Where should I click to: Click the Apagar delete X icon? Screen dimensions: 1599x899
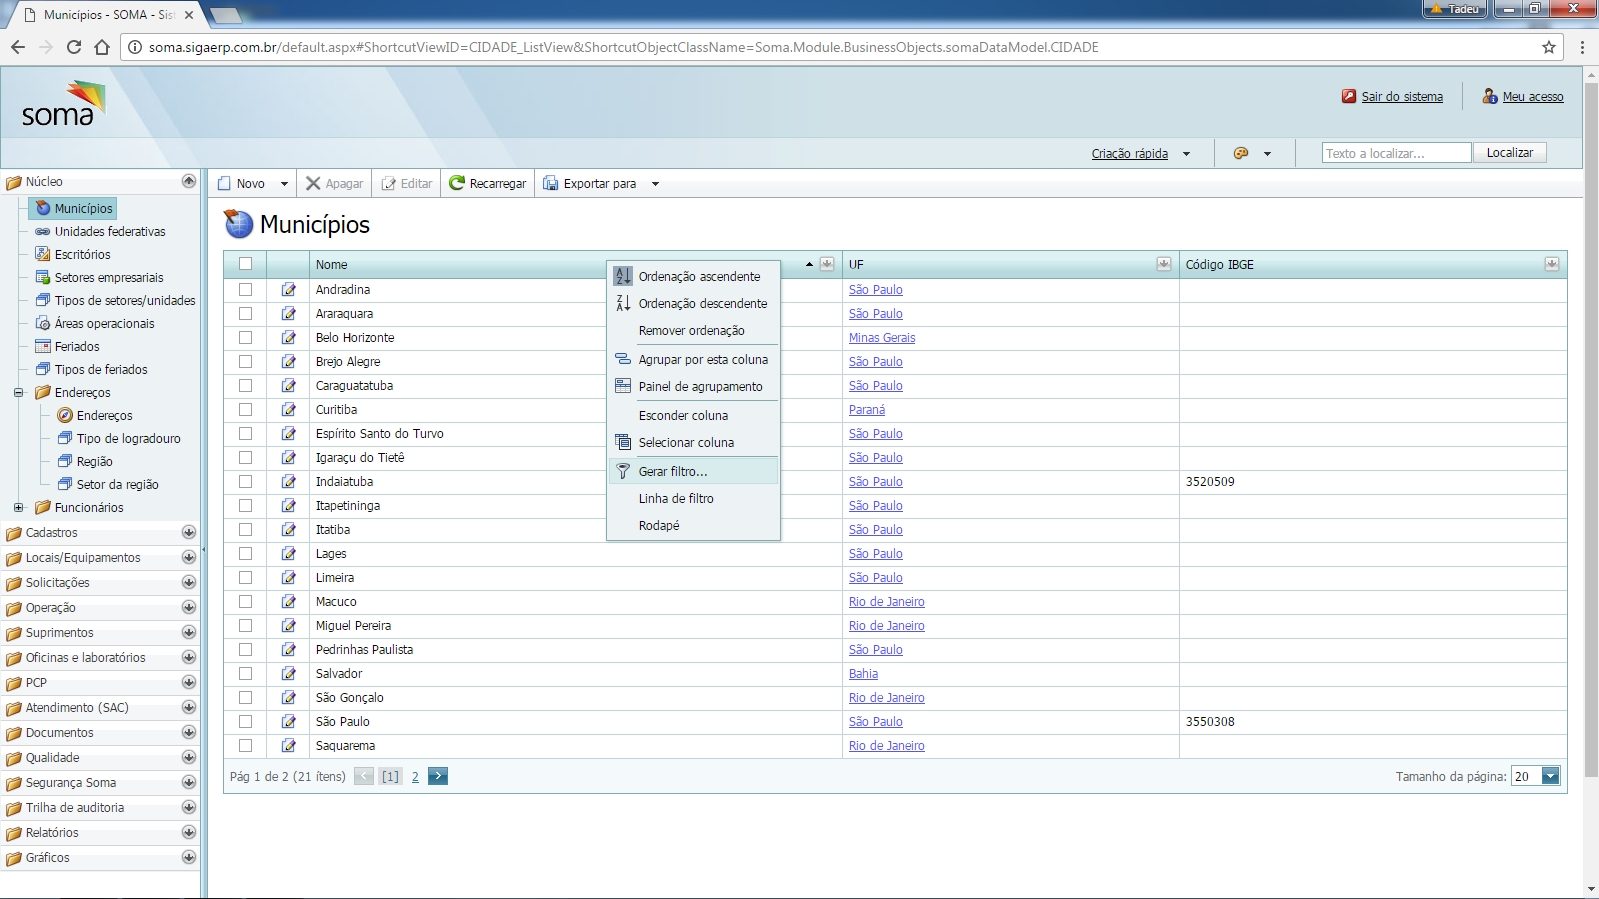point(313,183)
